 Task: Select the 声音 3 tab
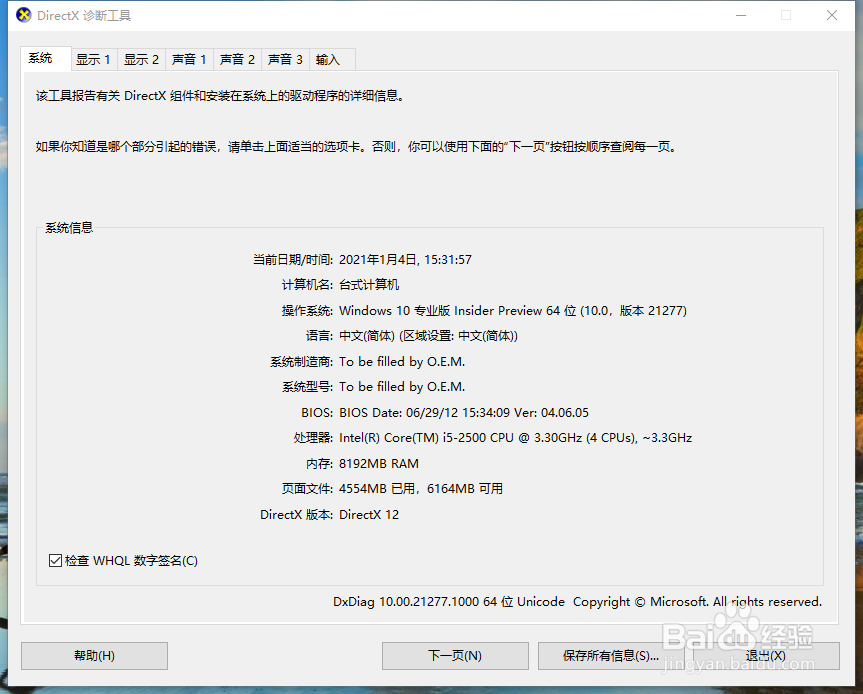284,59
